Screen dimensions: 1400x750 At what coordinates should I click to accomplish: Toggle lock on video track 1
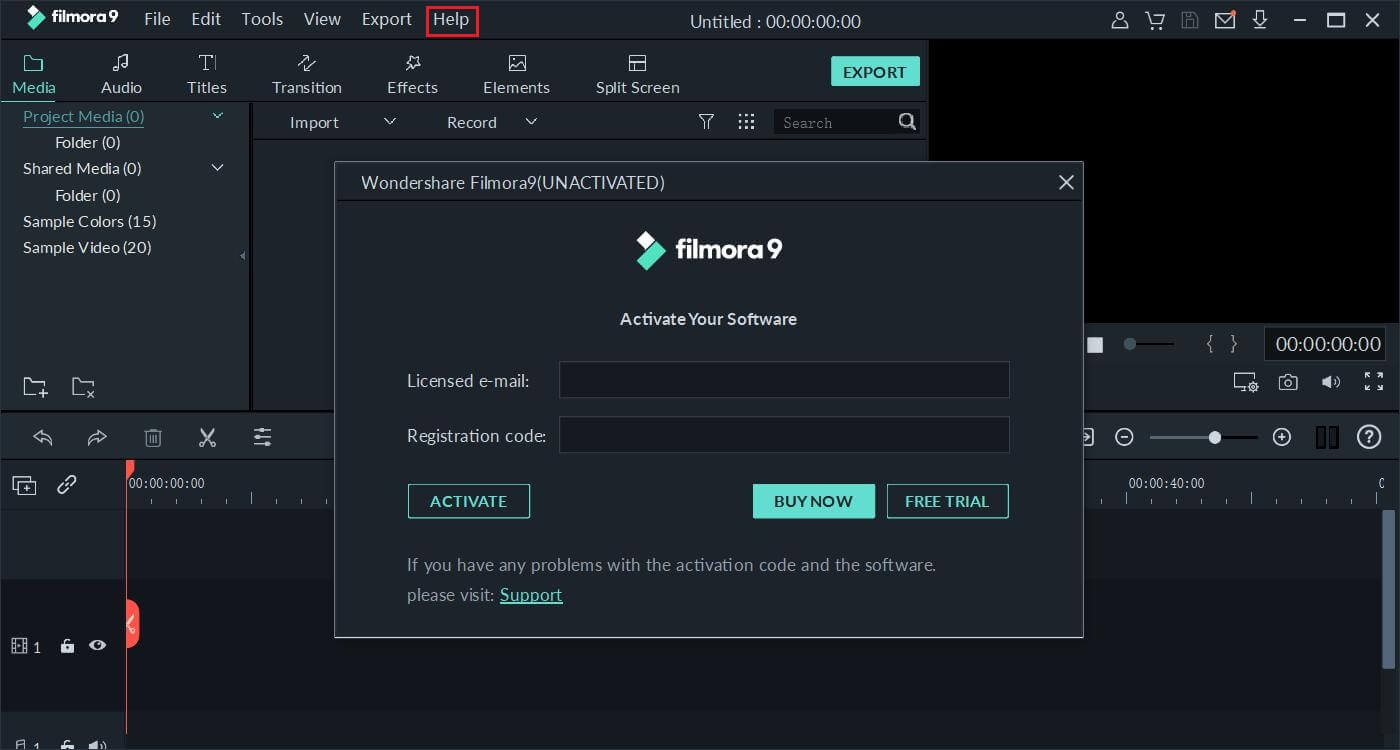67,646
